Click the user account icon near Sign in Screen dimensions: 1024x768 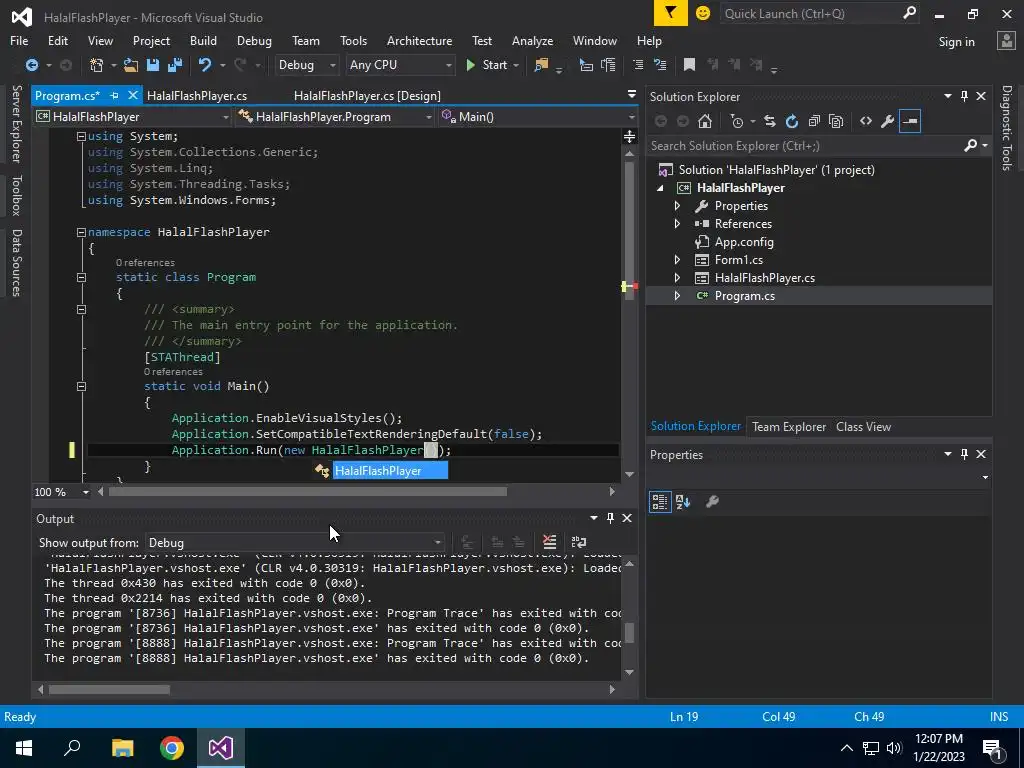coord(1006,41)
